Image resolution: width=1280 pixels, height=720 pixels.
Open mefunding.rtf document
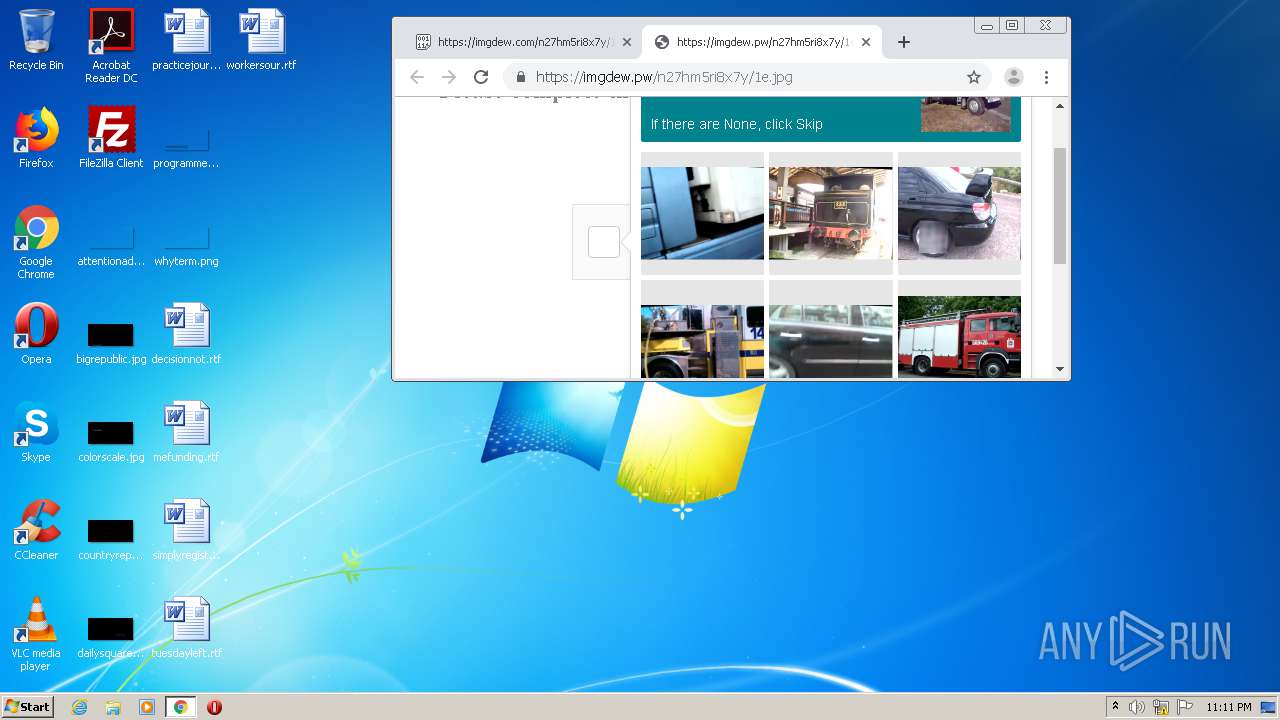tap(186, 432)
